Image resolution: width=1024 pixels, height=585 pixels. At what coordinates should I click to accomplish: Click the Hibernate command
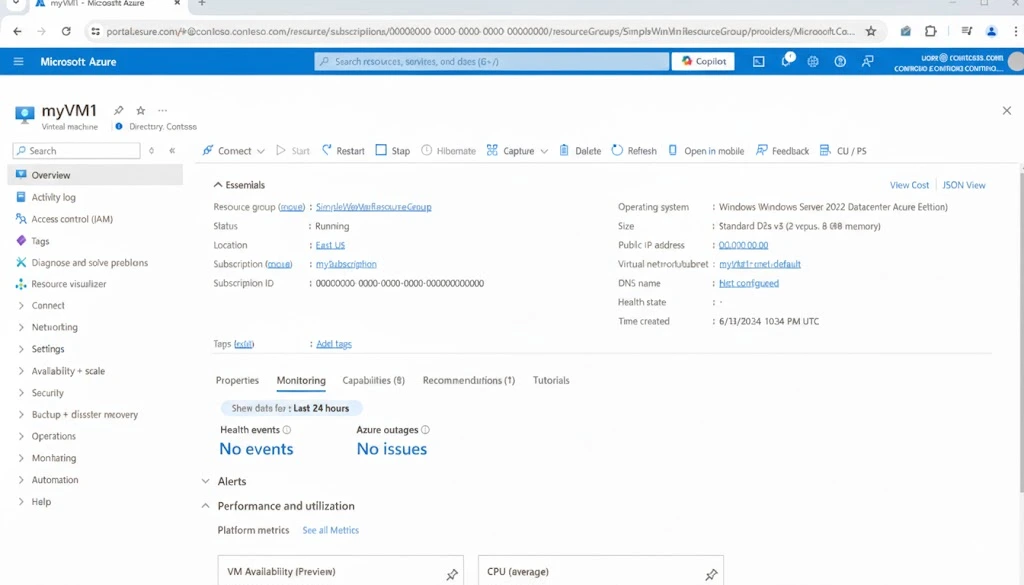coord(448,151)
